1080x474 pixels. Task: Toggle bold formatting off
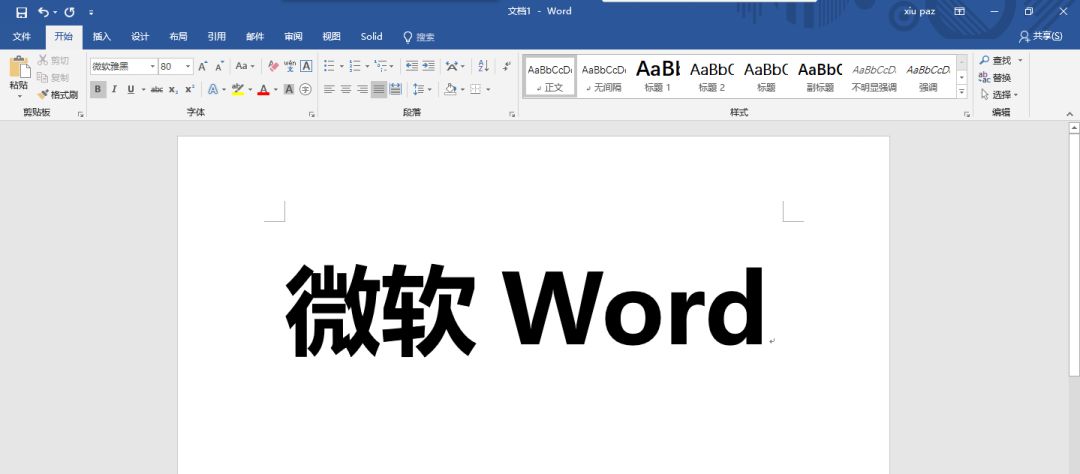[x=98, y=89]
